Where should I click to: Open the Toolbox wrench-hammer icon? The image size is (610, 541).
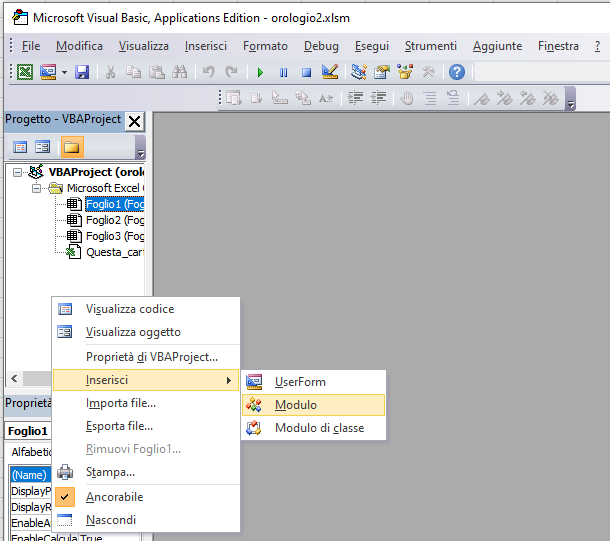[x=428, y=72]
